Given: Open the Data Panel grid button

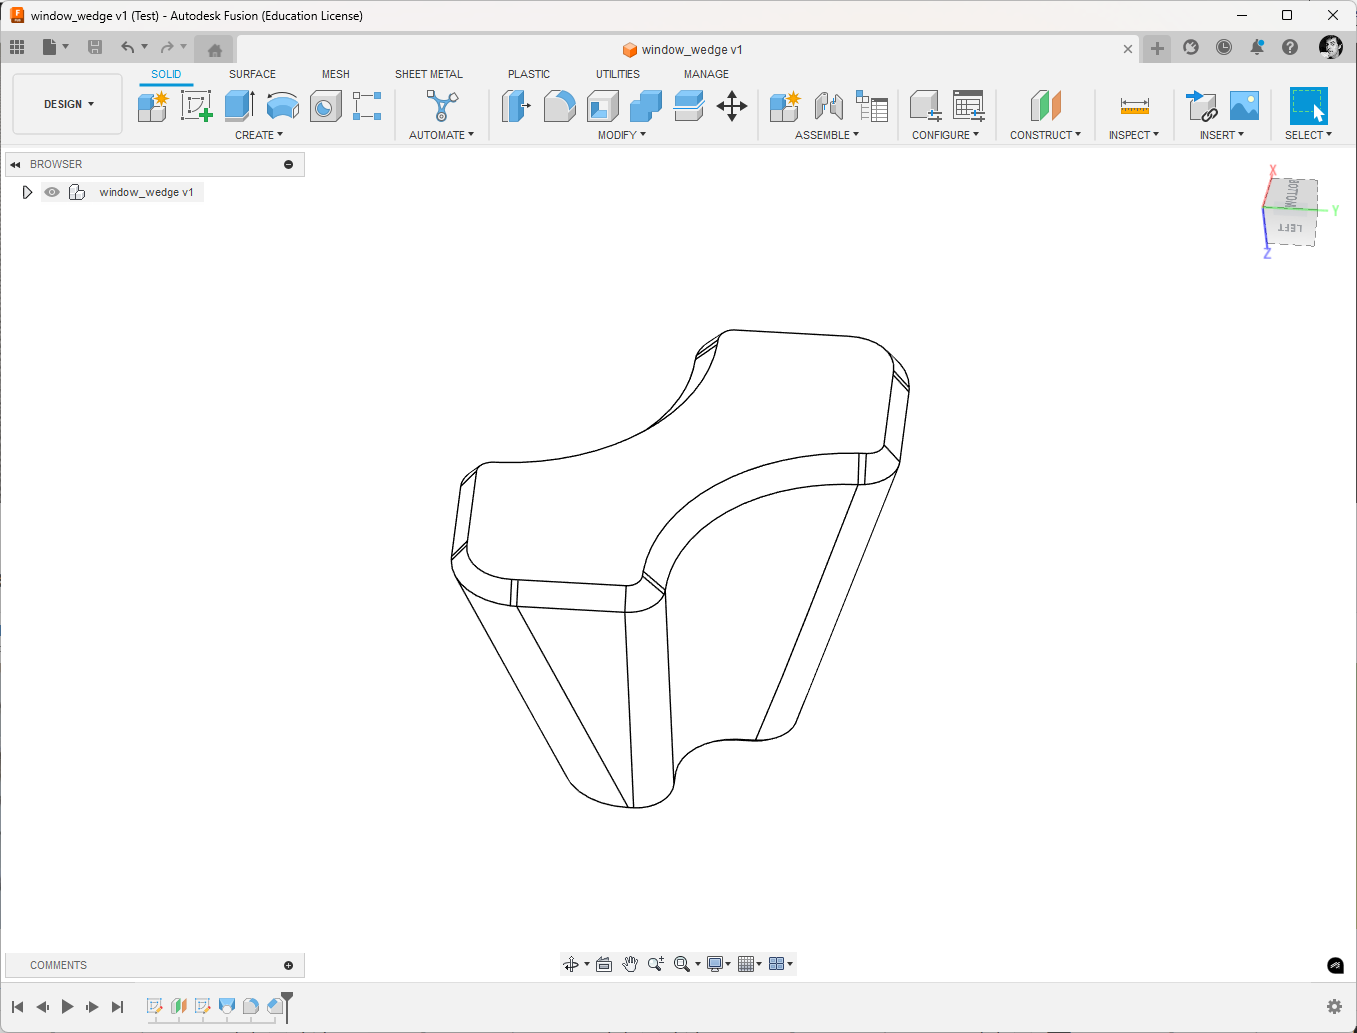Looking at the screenshot, I should click(x=17, y=47).
